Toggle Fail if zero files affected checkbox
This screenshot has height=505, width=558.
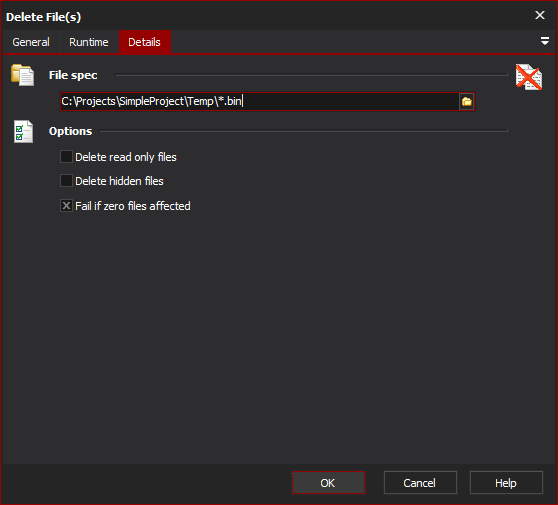[66, 206]
